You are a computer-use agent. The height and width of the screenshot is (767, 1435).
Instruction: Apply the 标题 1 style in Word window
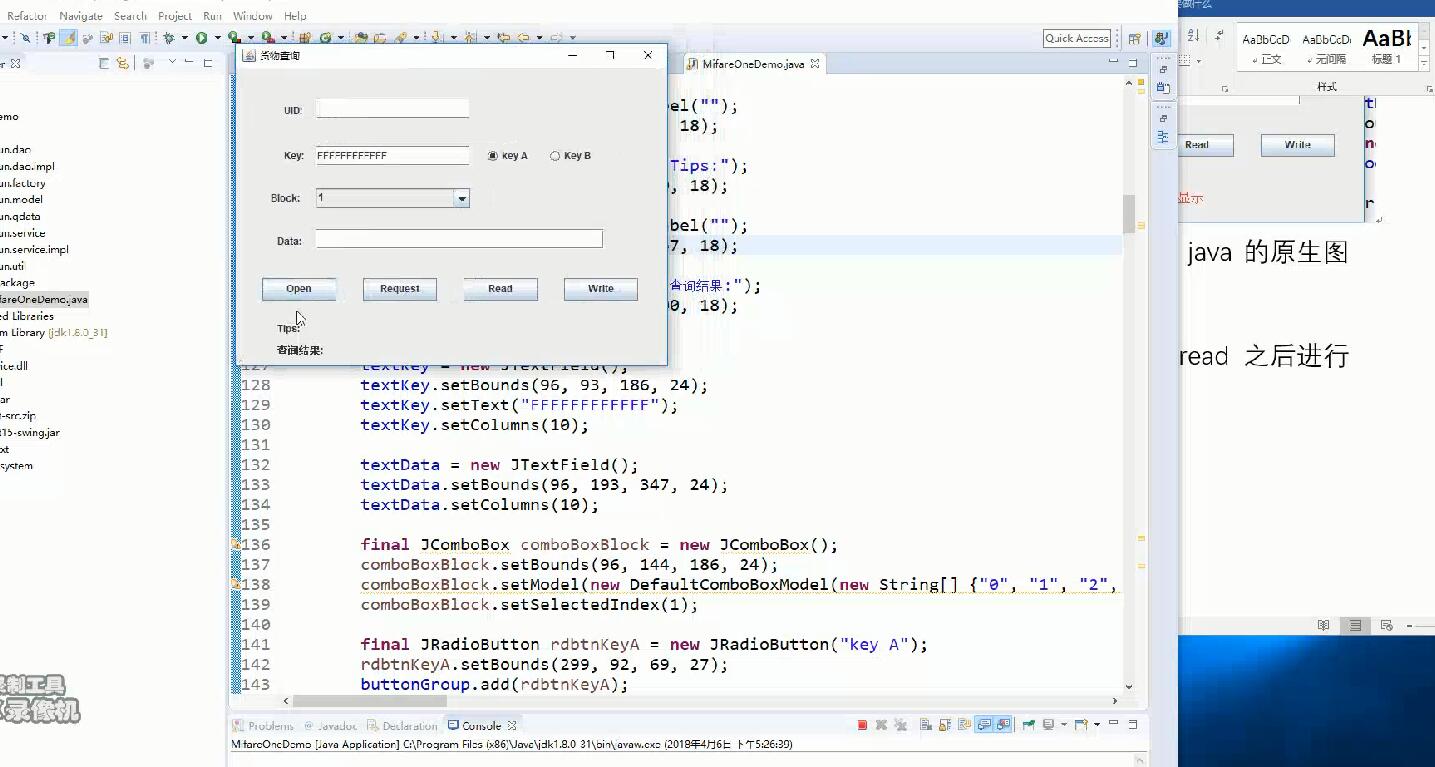(x=1386, y=48)
